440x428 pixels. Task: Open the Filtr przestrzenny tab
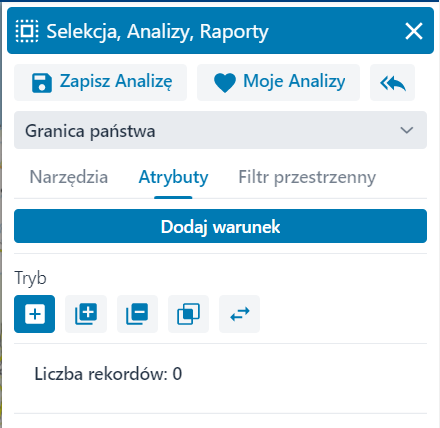(x=307, y=177)
